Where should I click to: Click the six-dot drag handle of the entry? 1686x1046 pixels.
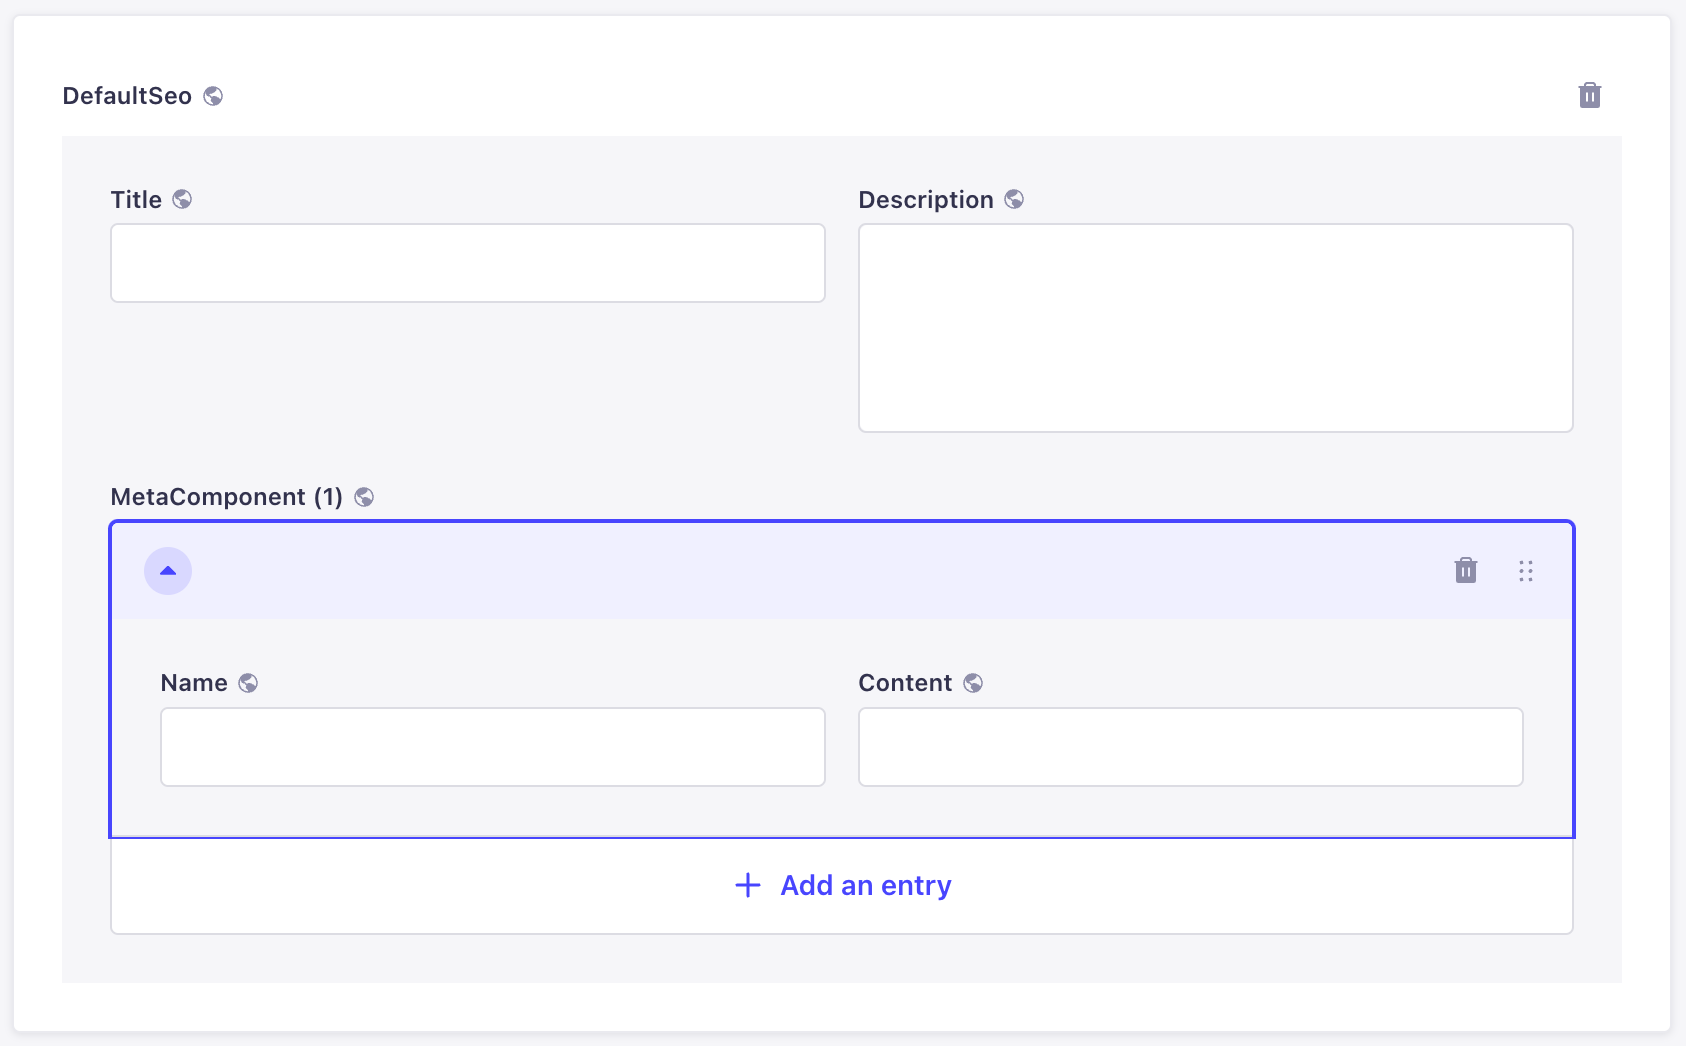coord(1525,571)
